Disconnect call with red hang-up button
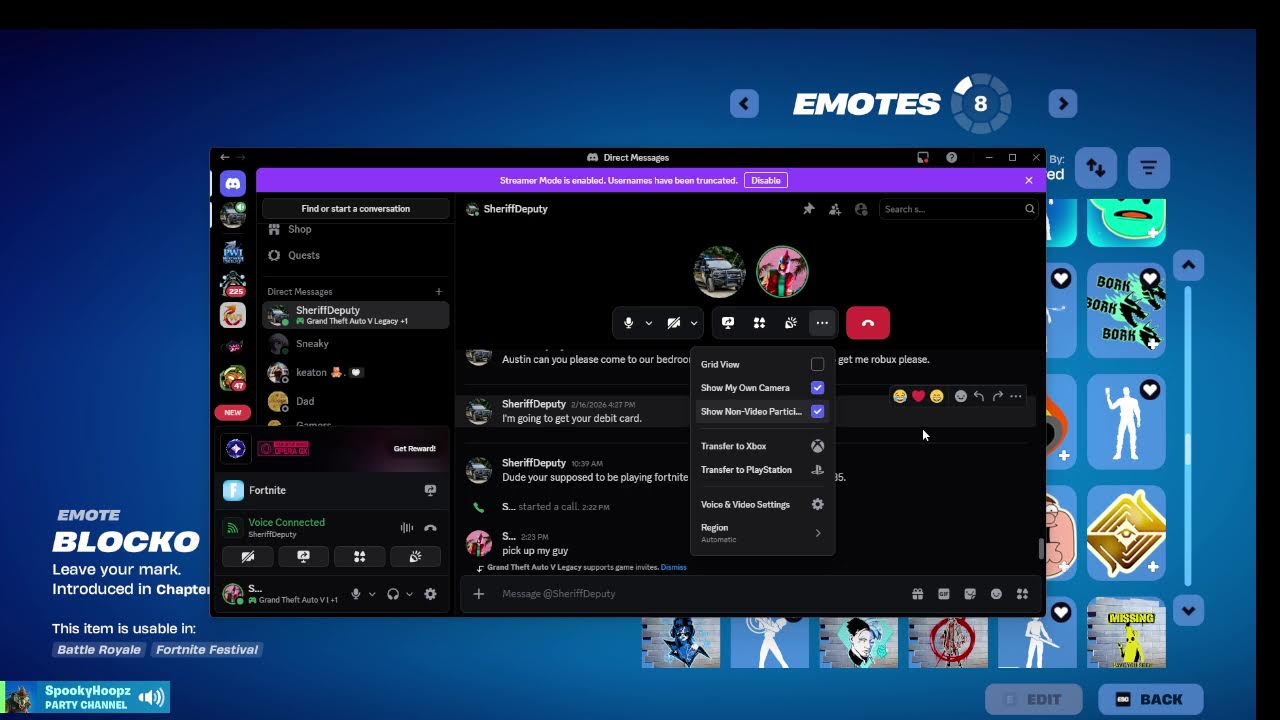 click(868, 323)
